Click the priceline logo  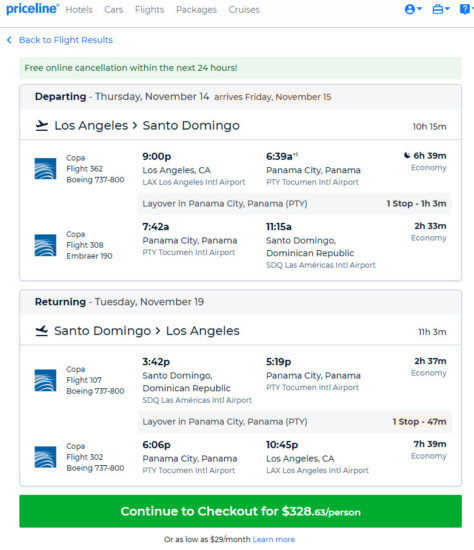[32, 9]
